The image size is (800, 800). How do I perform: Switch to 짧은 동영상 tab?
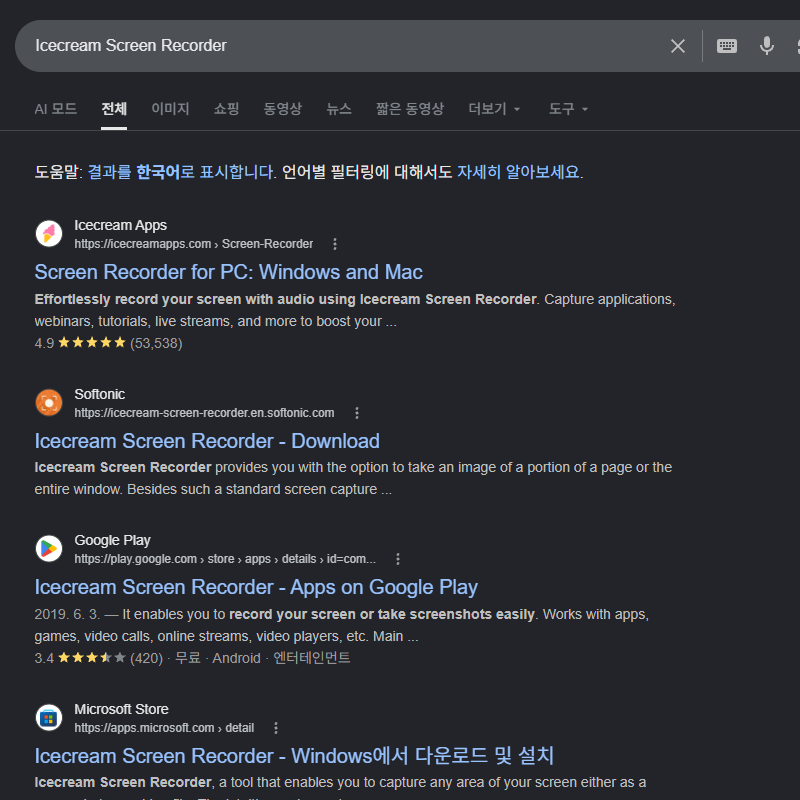point(410,109)
